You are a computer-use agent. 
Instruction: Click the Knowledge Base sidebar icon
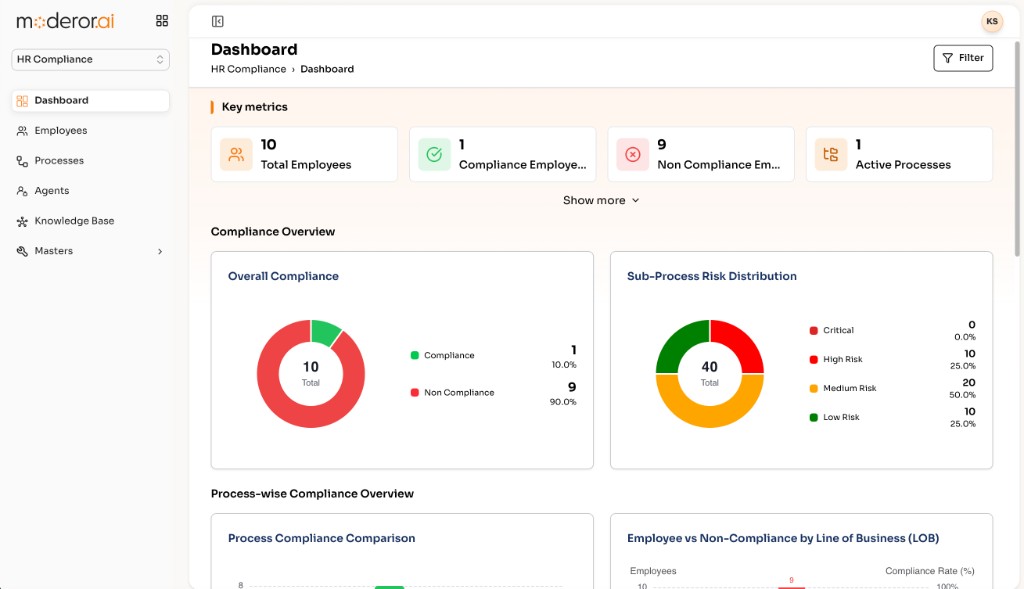point(22,221)
